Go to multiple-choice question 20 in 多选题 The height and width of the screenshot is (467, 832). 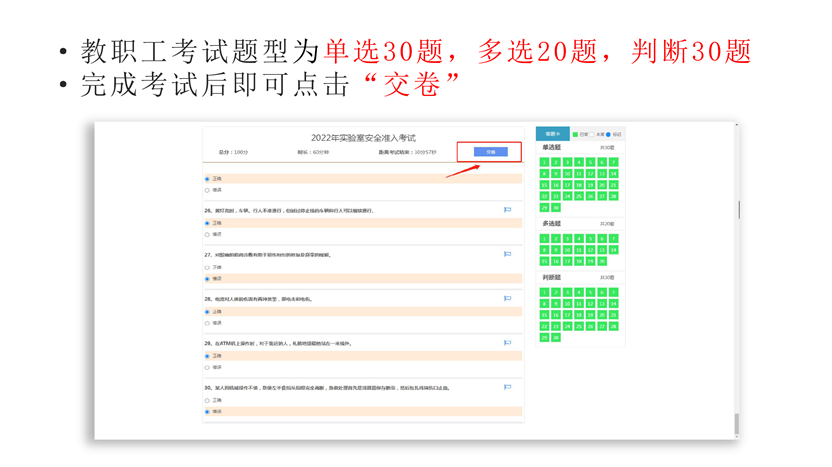pos(602,261)
